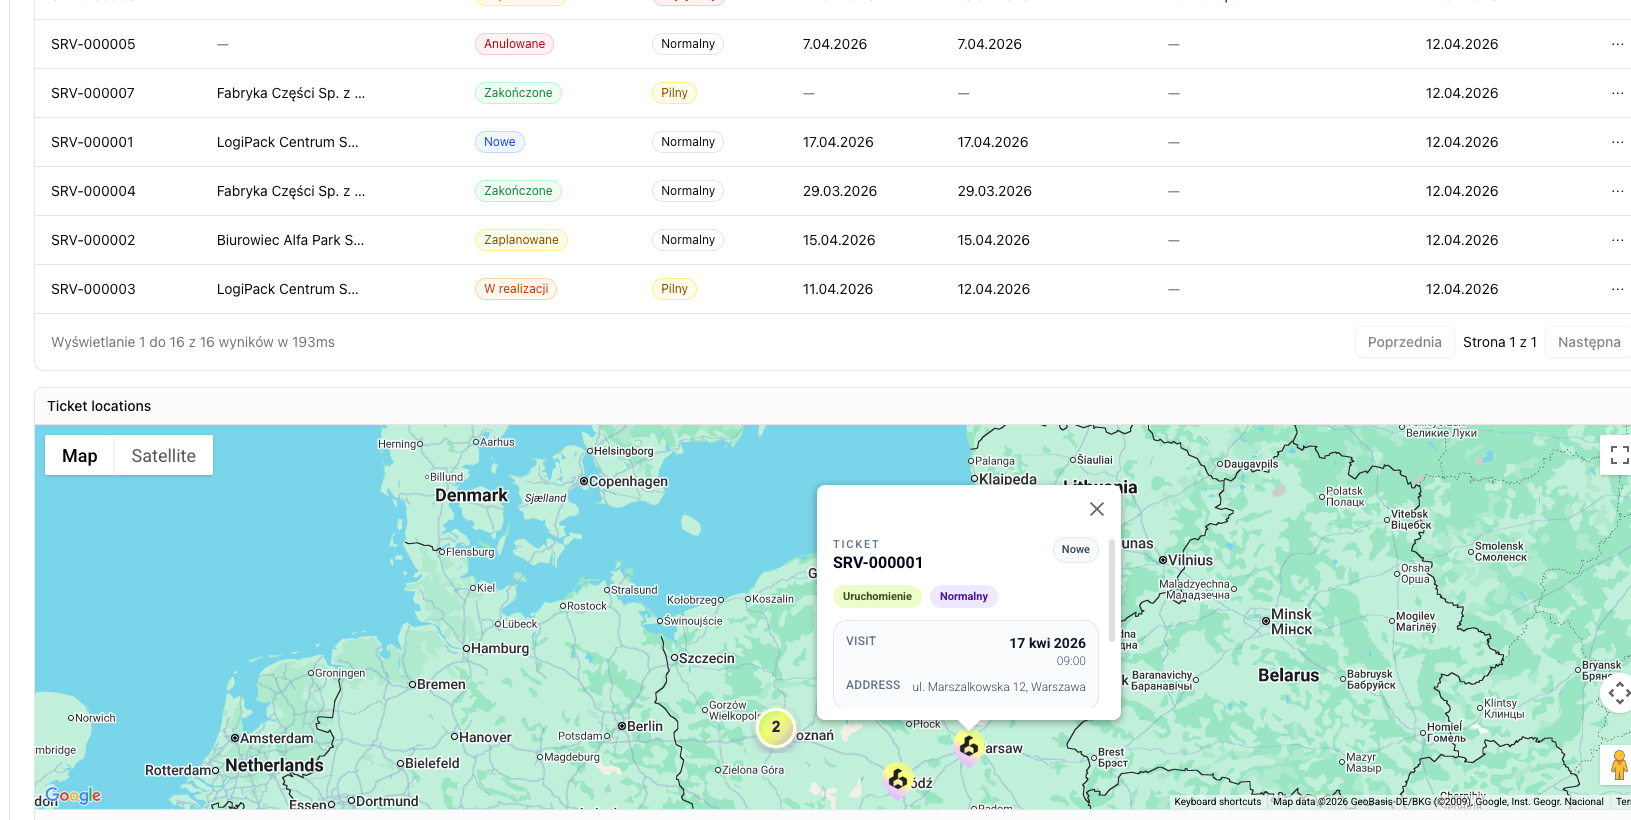
Task: Switch map to Map view
Action: (80, 456)
